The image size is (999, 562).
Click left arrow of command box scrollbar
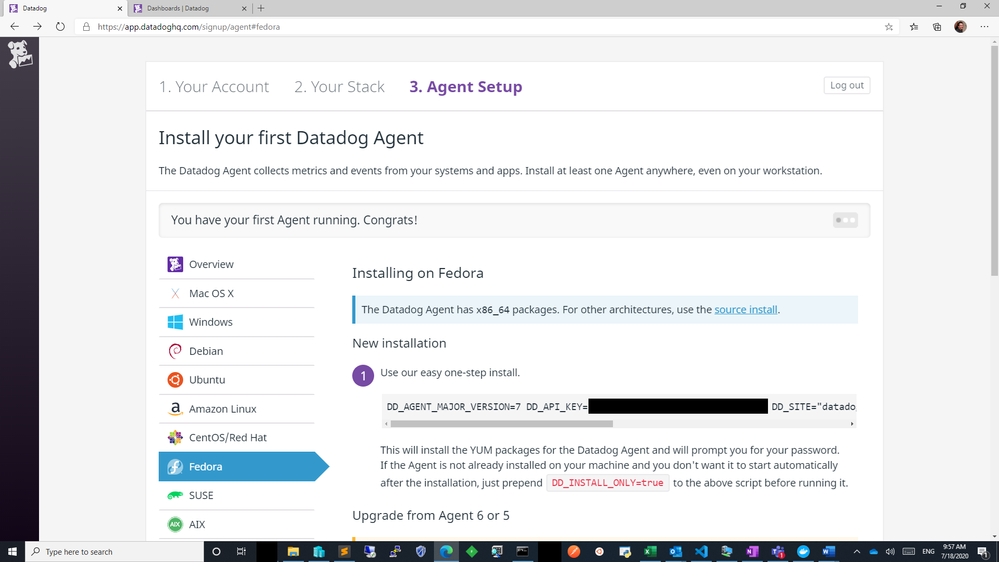[x=386, y=424]
